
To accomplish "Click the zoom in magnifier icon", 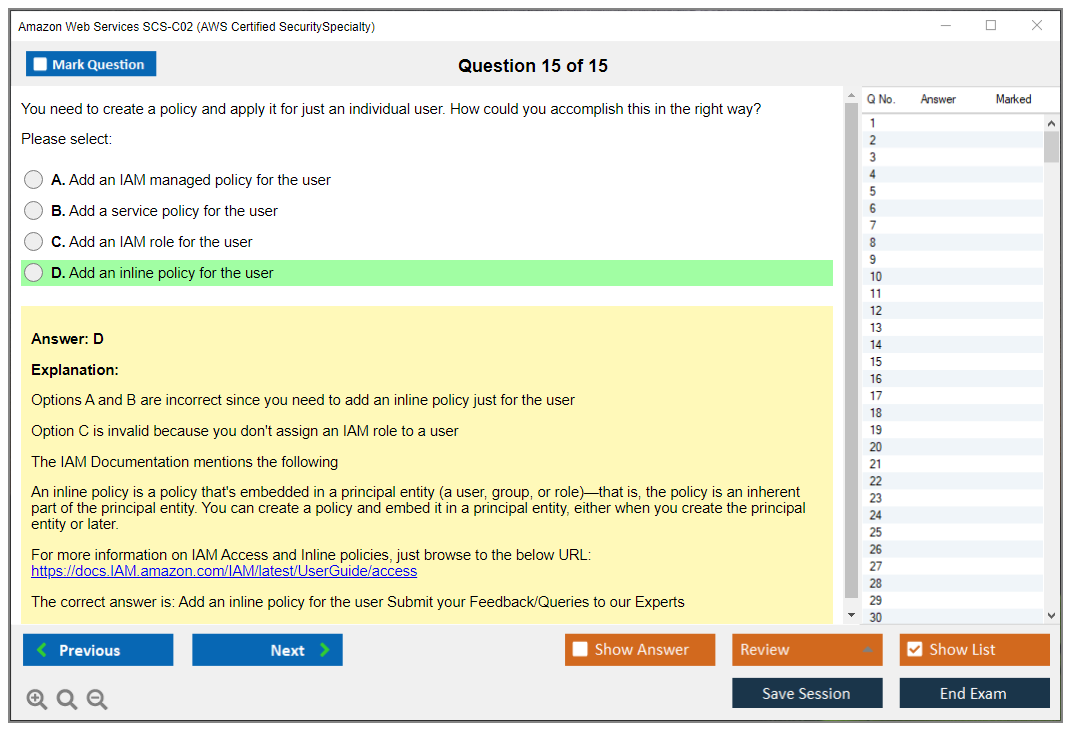I will click(x=37, y=700).
